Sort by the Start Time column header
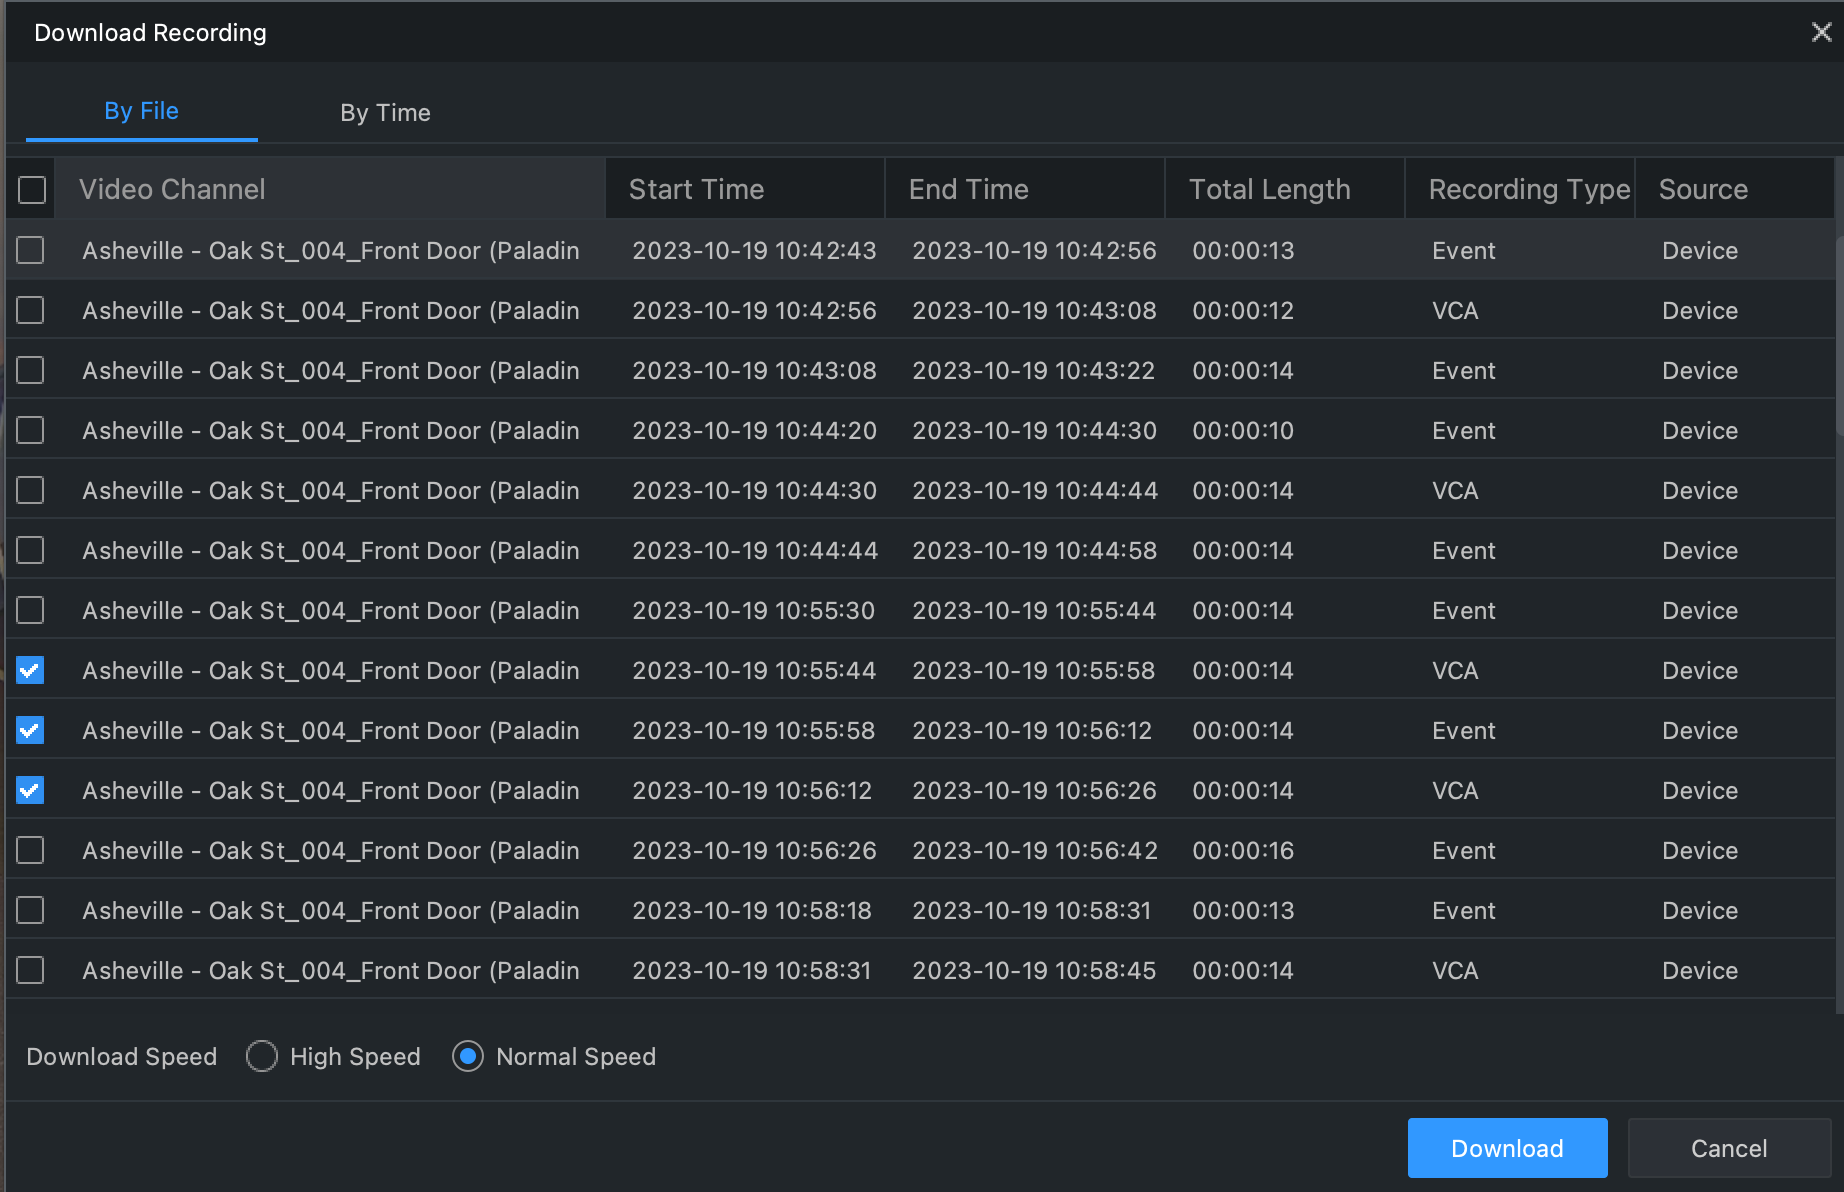This screenshot has height=1192, width=1844. [x=696, y=189]
